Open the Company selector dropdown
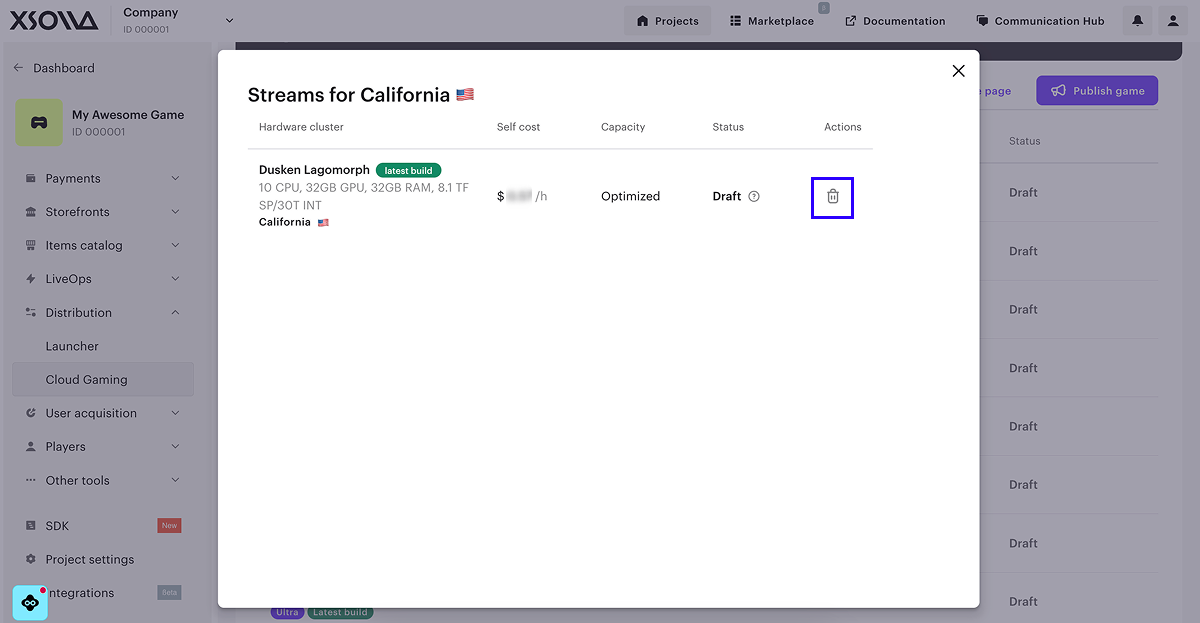Viewport: 1200px width, 623px height. pos(229,20)
